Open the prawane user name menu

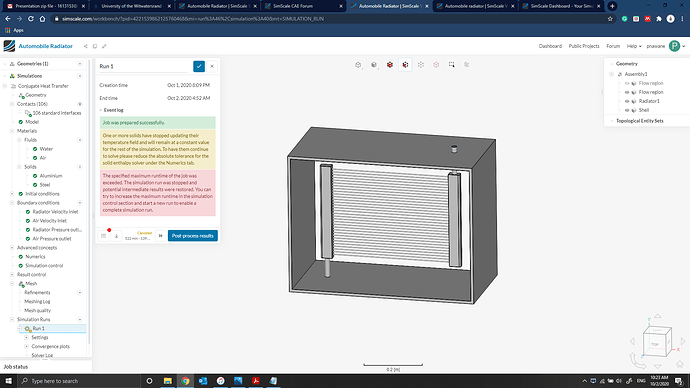point(656,46)
